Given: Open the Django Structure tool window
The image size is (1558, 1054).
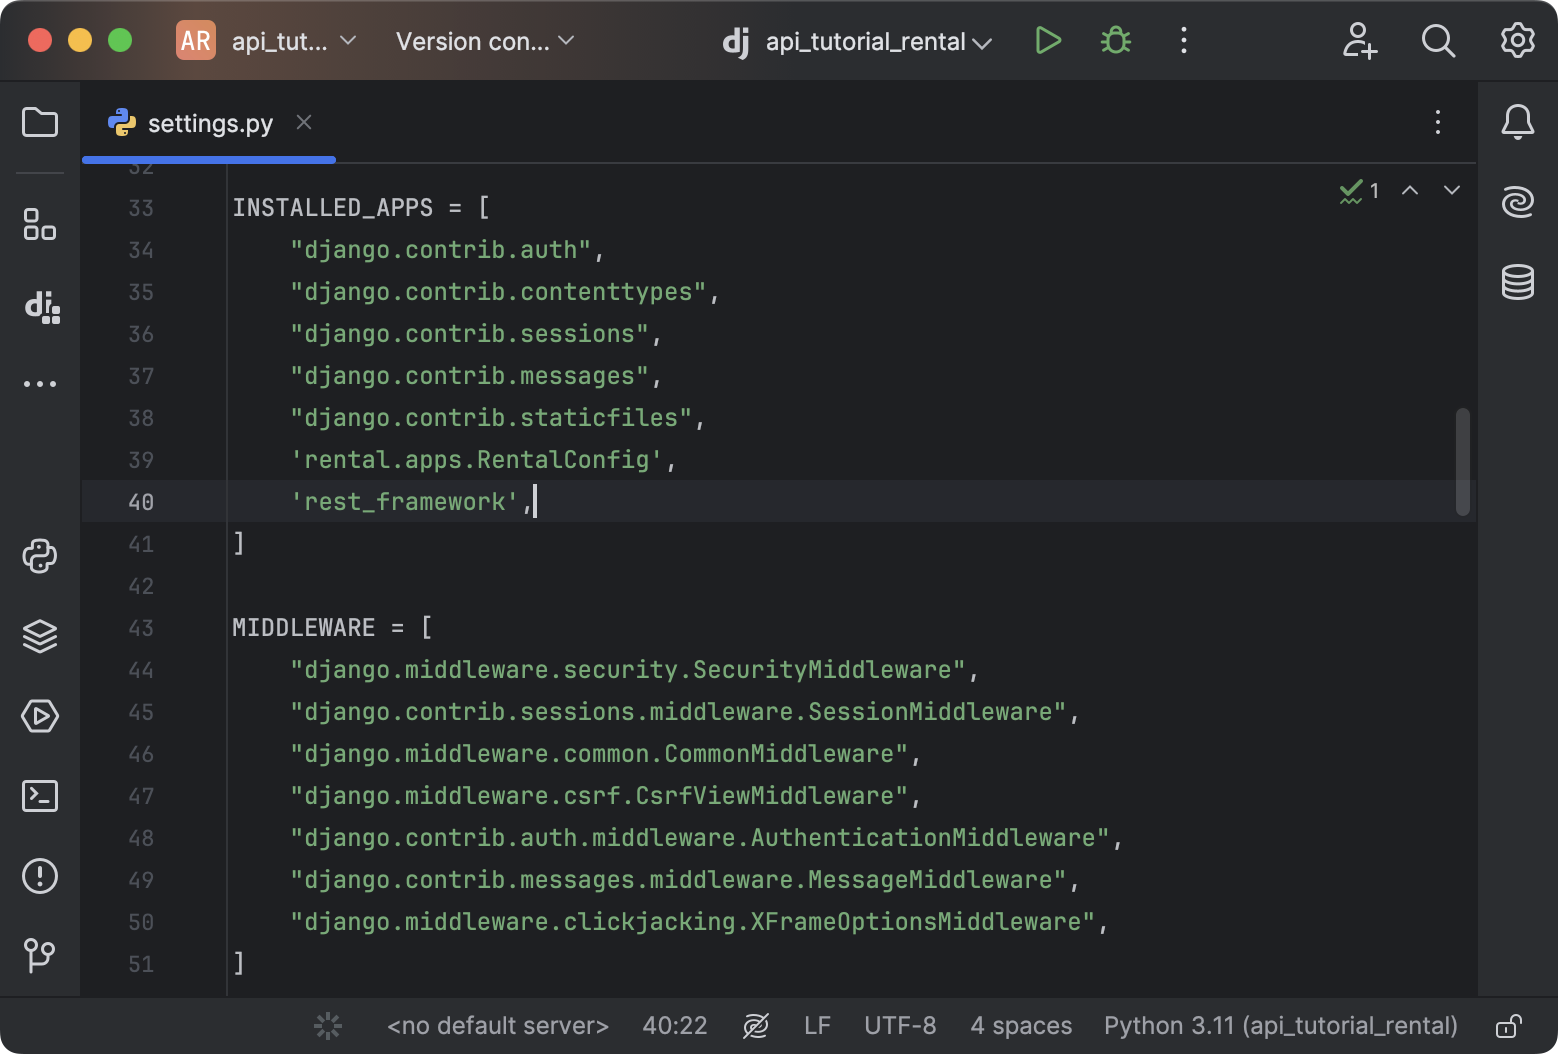Looking at the screenshot, I should pyautogui.click(x=40, y=308).
